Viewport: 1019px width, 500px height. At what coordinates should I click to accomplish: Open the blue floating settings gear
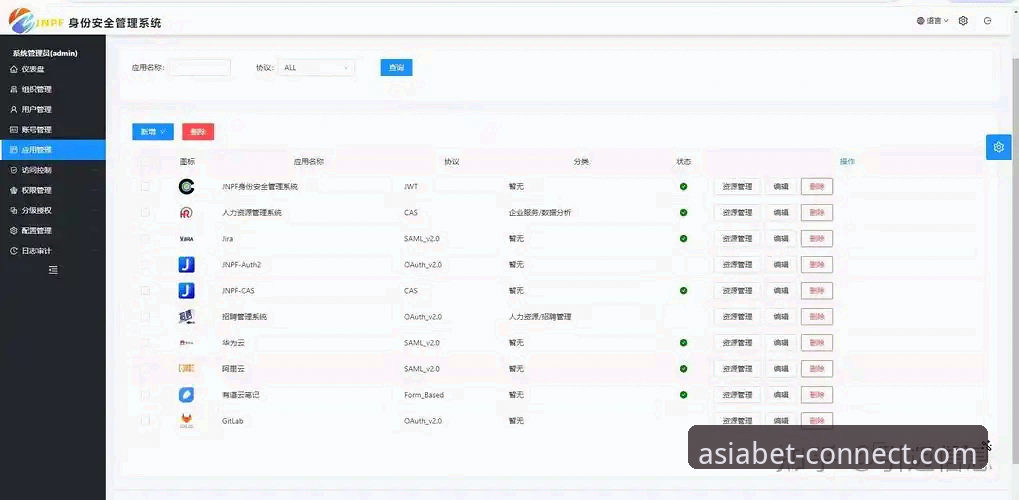point(999,147)
